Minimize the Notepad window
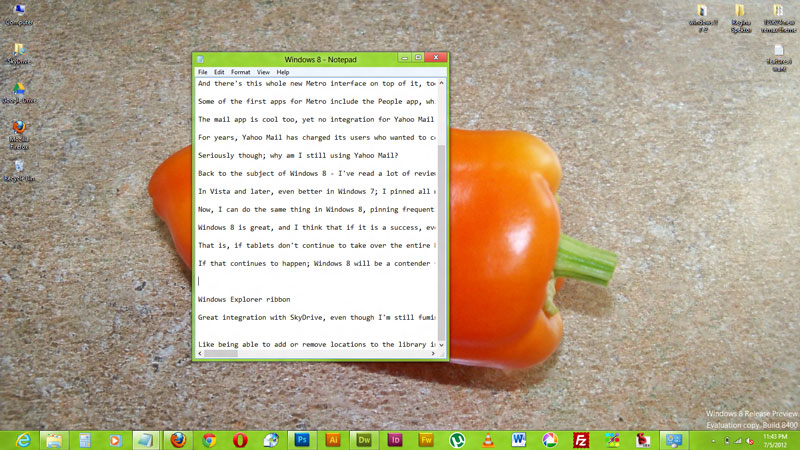The height and width of the screenshot is (450, 800). pyautogui.click(x=405, y=58)
